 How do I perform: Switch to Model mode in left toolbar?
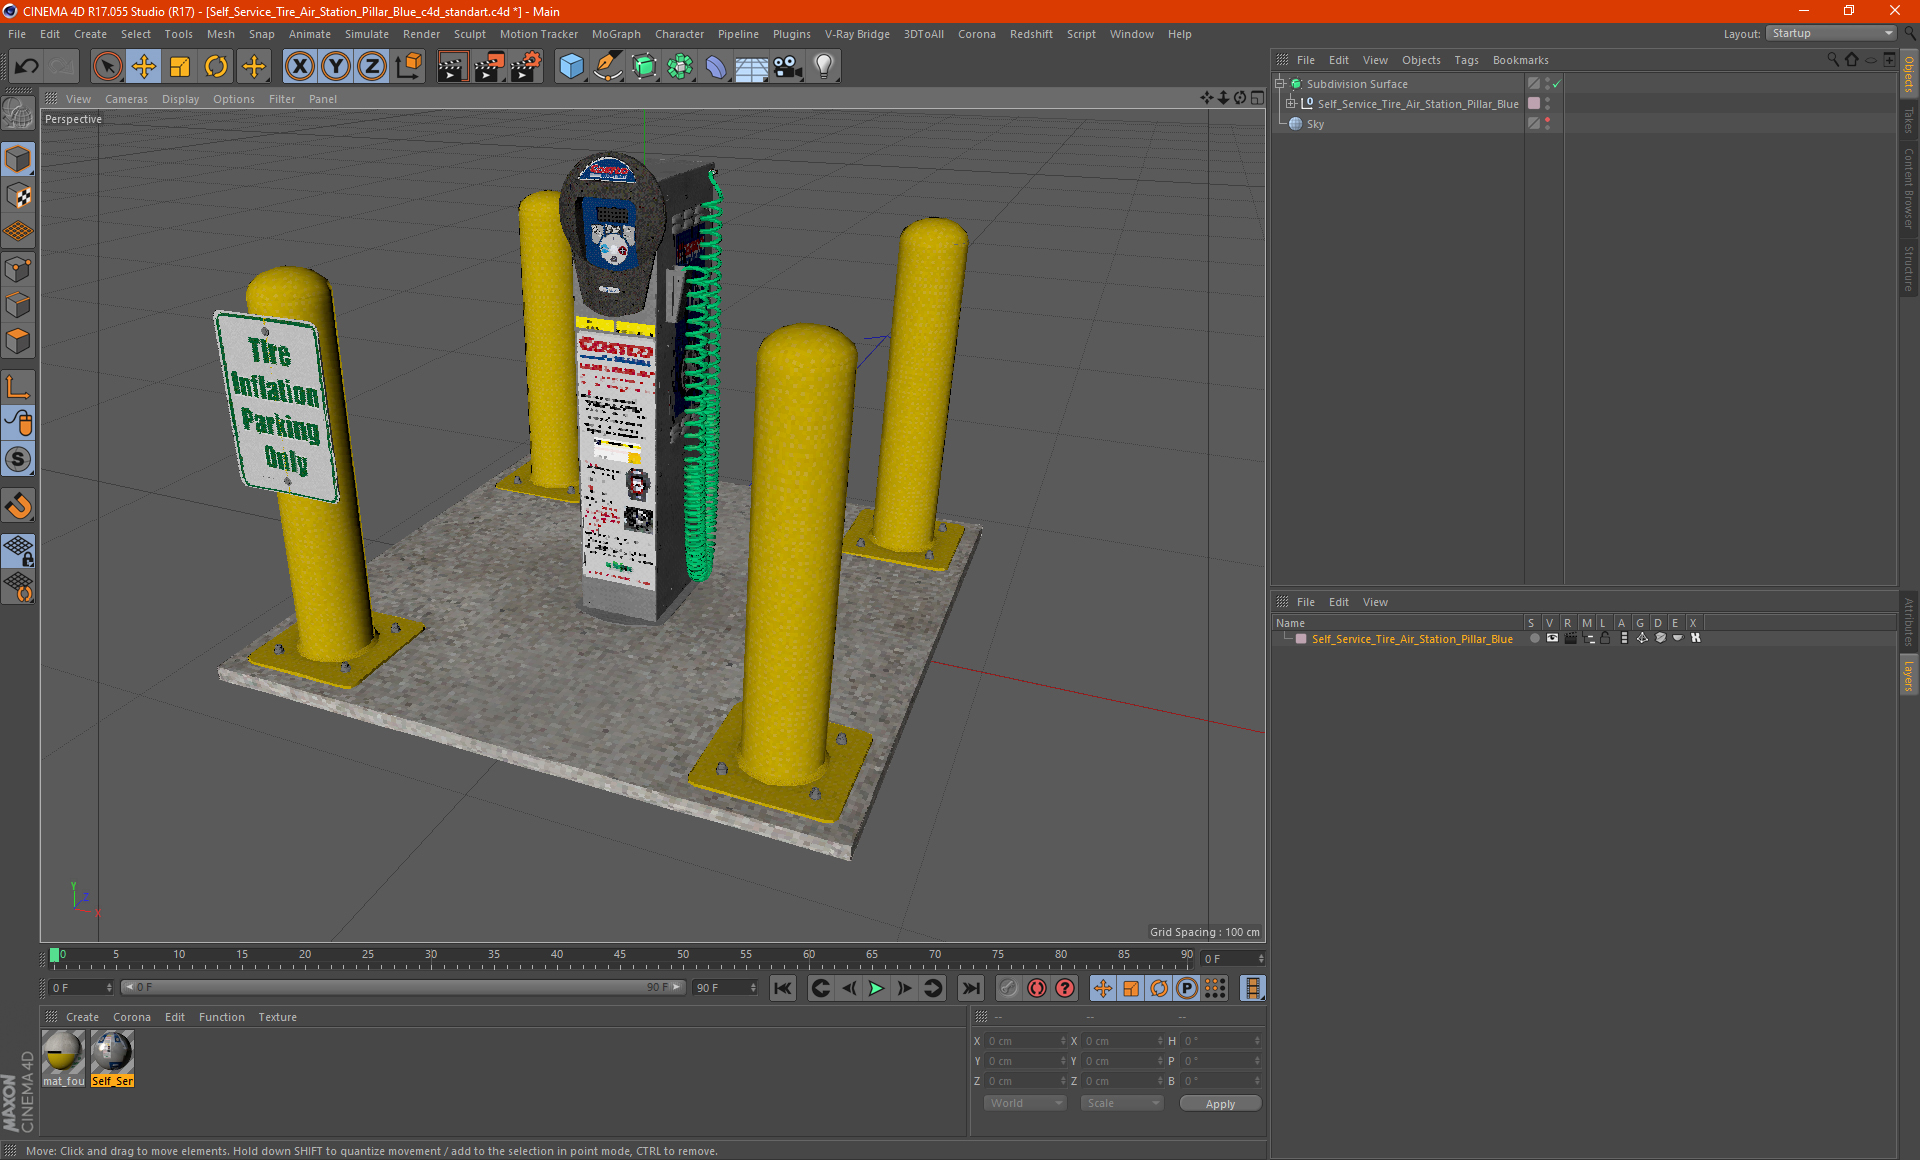(x=18, y=159)
